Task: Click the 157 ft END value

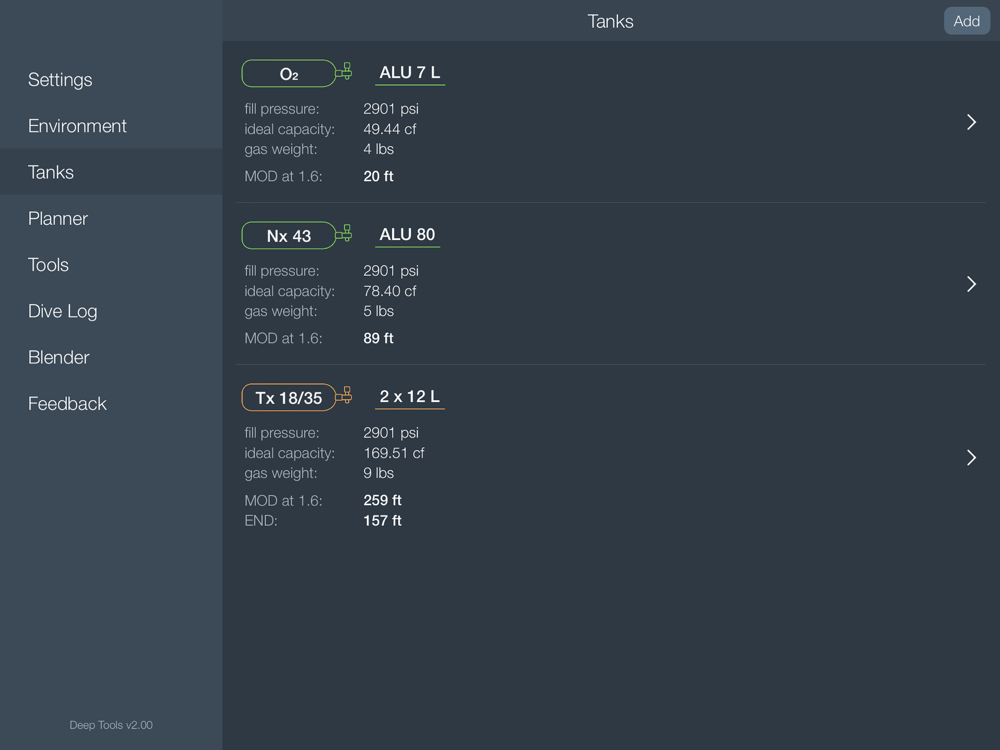Action: [x=382, y=521]
